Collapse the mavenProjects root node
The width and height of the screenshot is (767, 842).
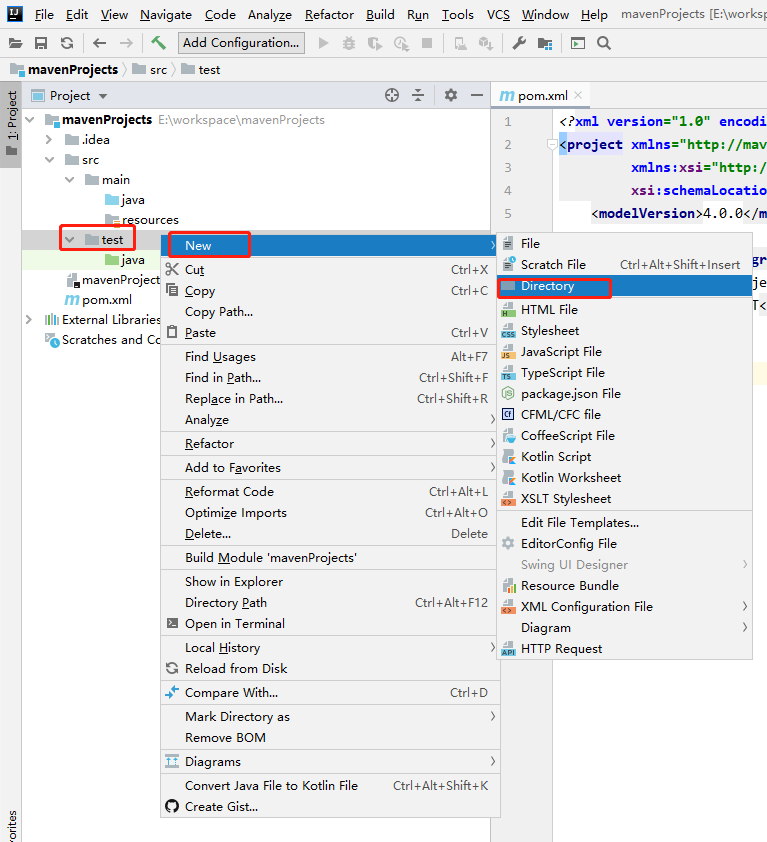[x=30, y=120]
